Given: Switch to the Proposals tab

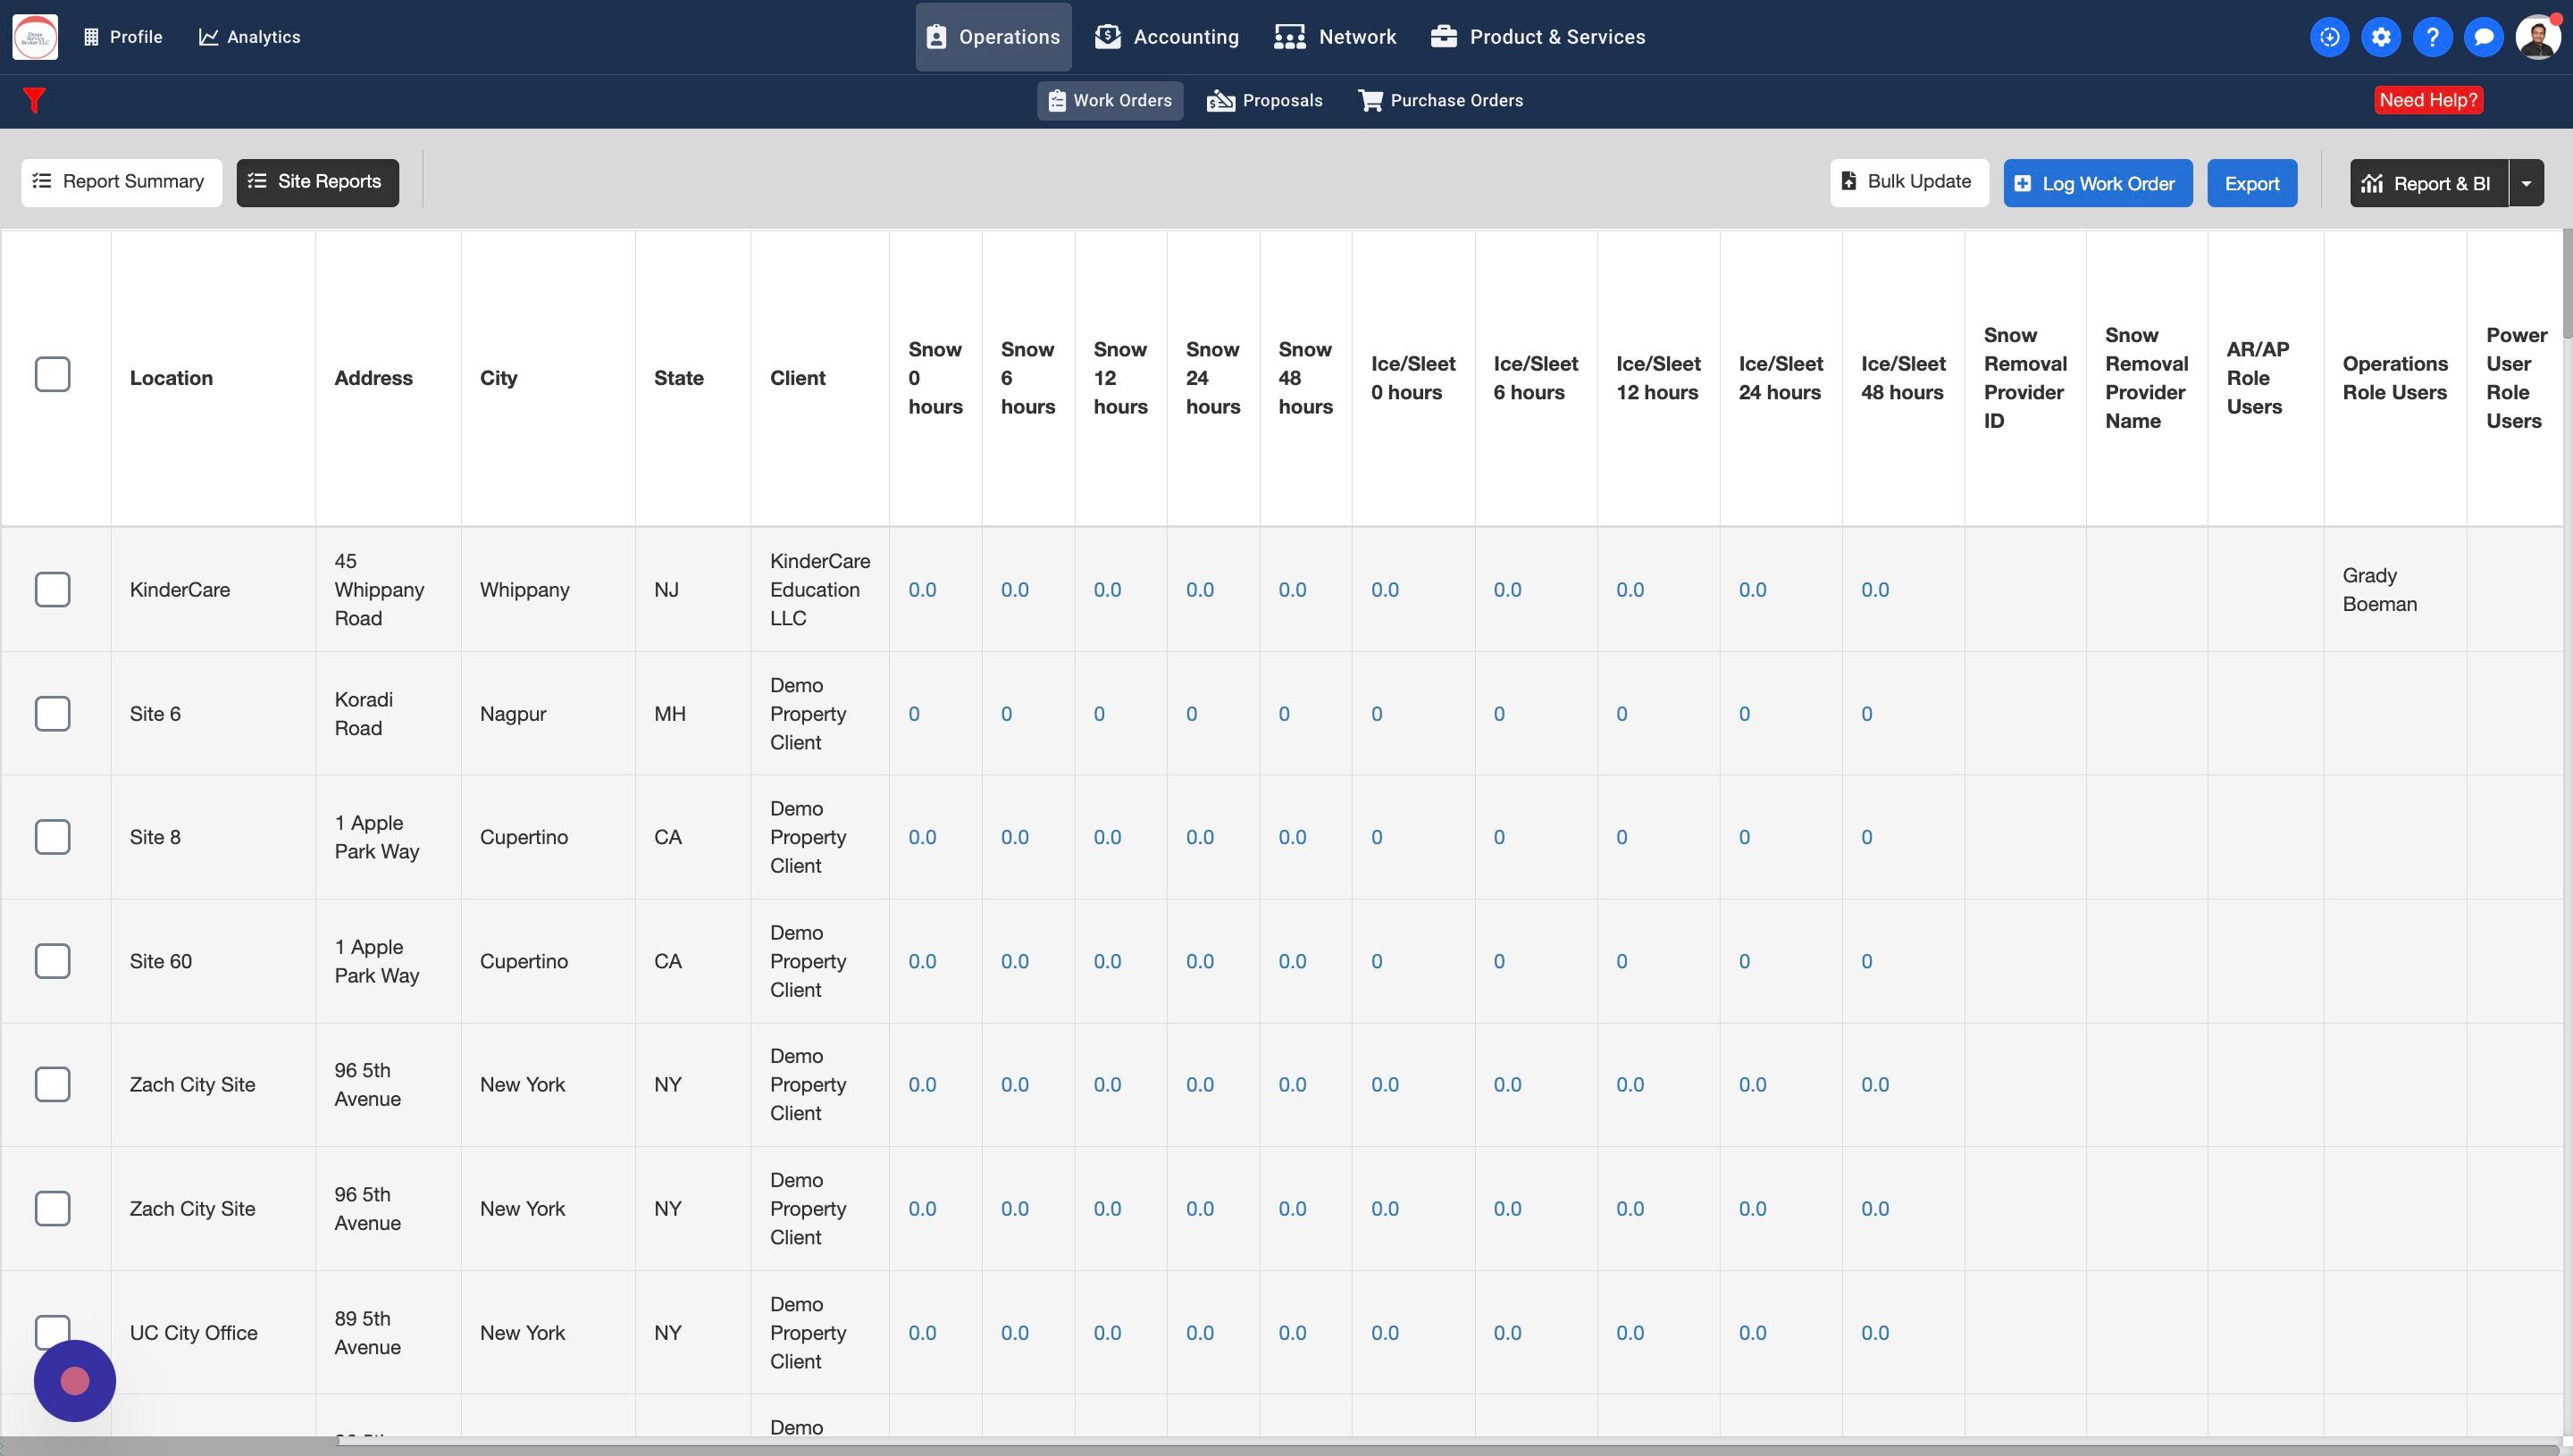Looking at the screenshot, I should point(1265,100).
